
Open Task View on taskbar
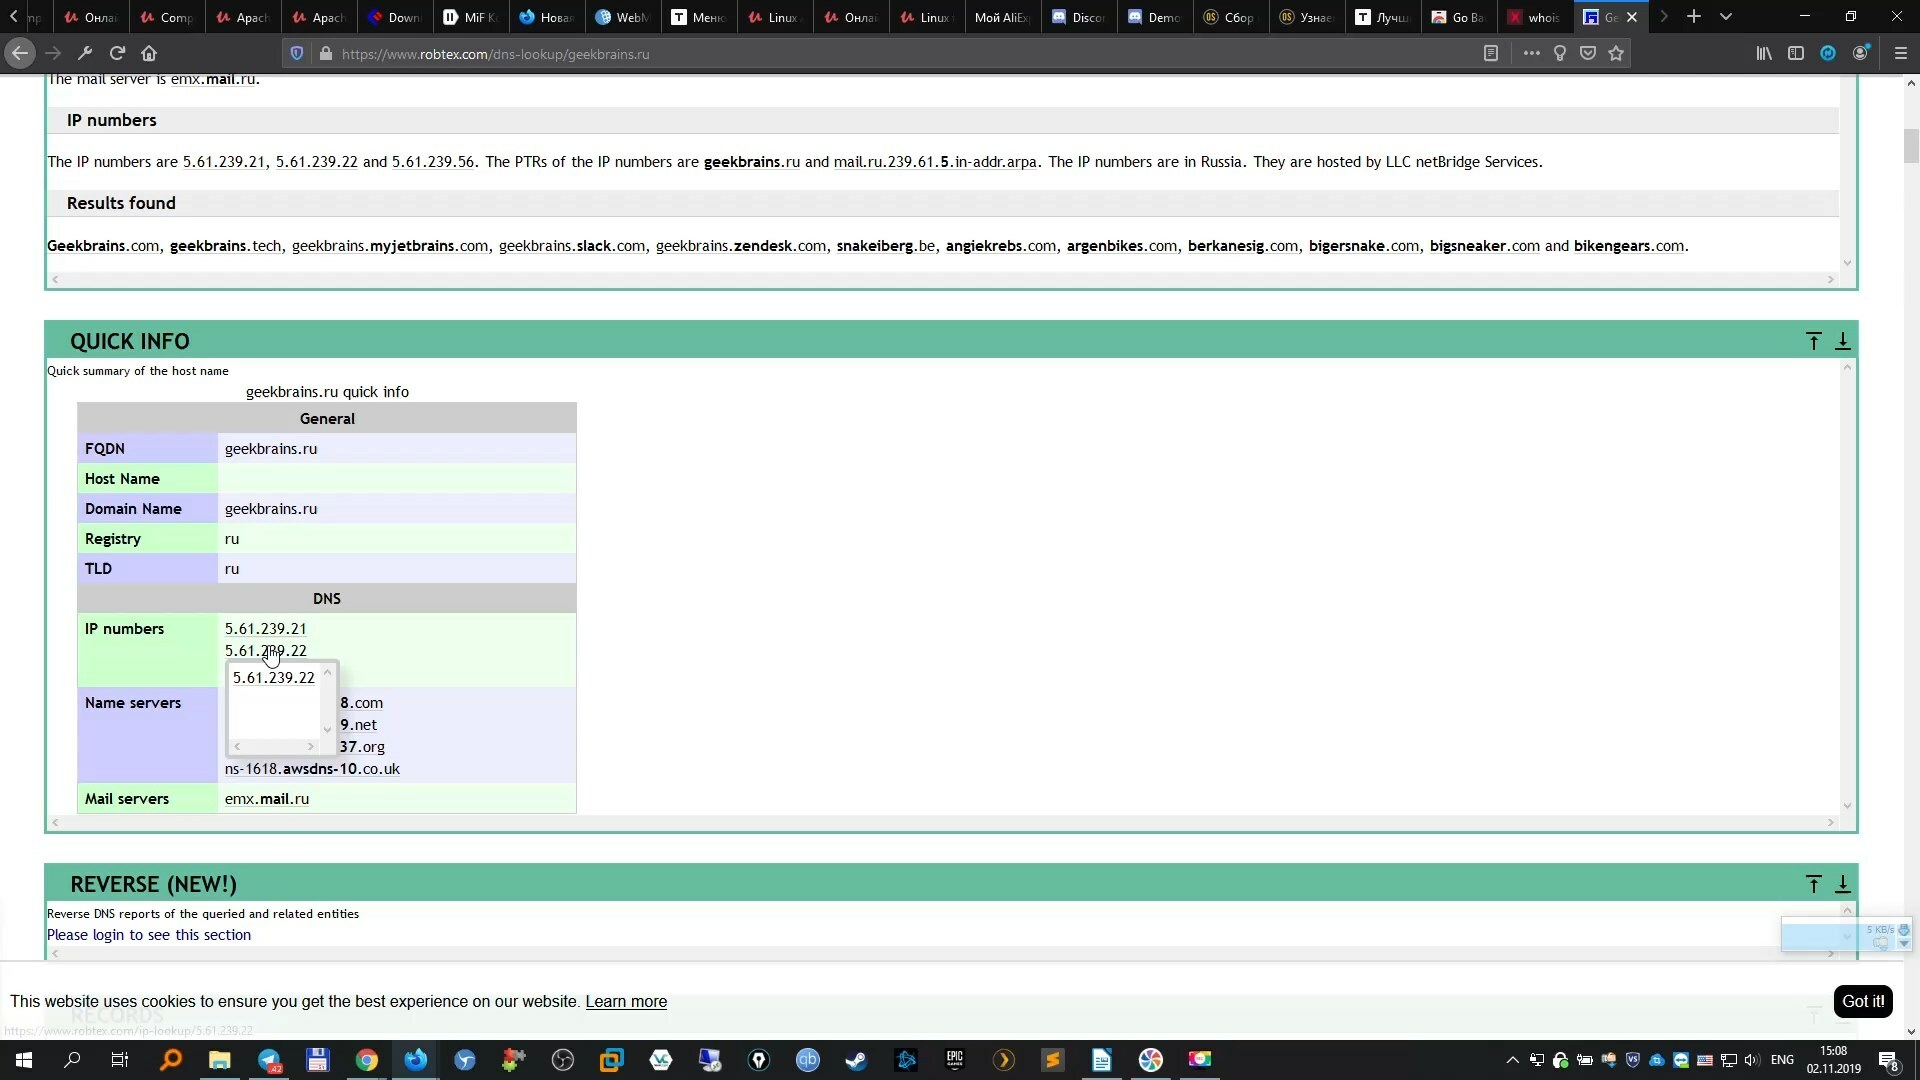pos(120,1060)
